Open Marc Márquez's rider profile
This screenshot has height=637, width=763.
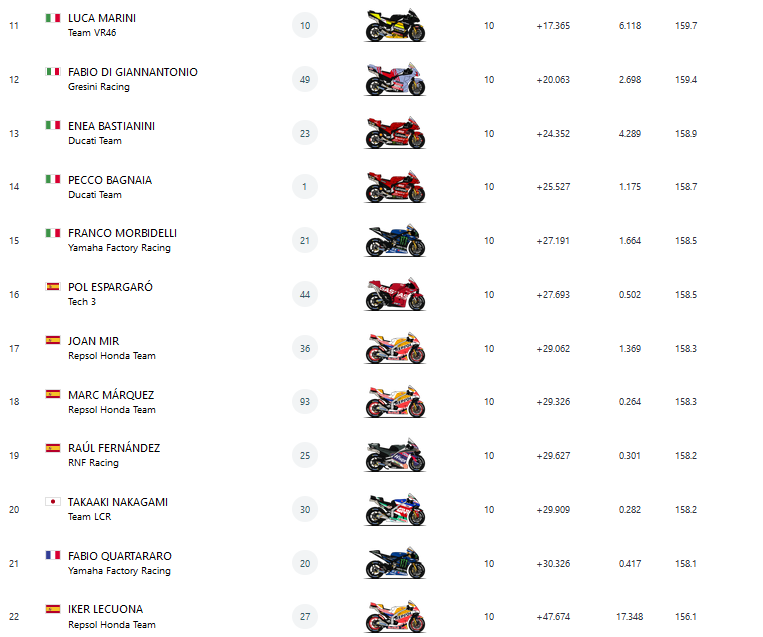coord(111,395)
